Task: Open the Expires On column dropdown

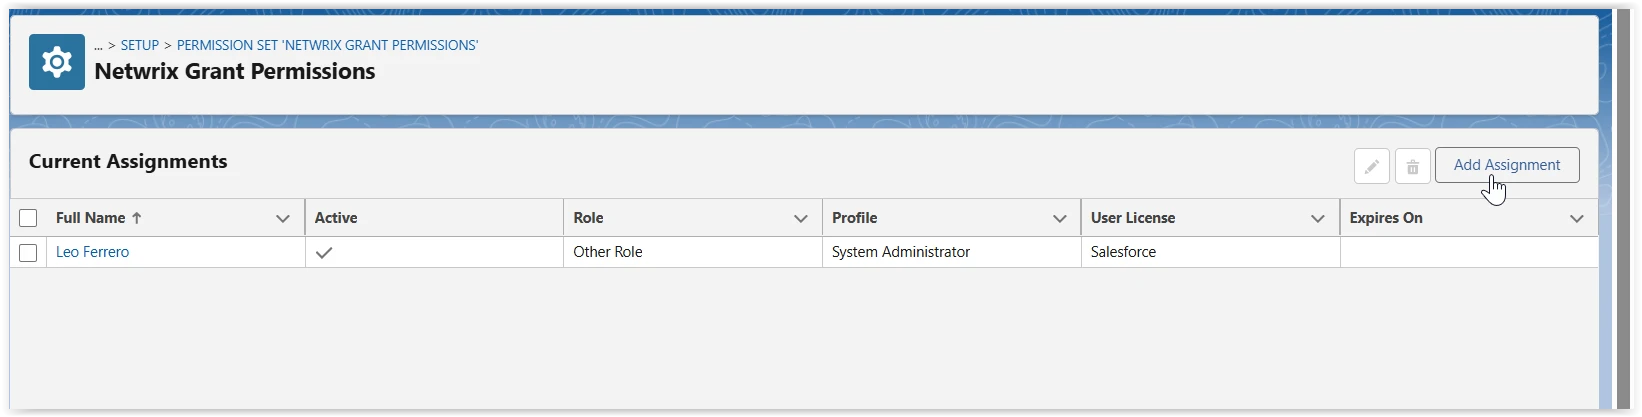Action: [1577, 218]
